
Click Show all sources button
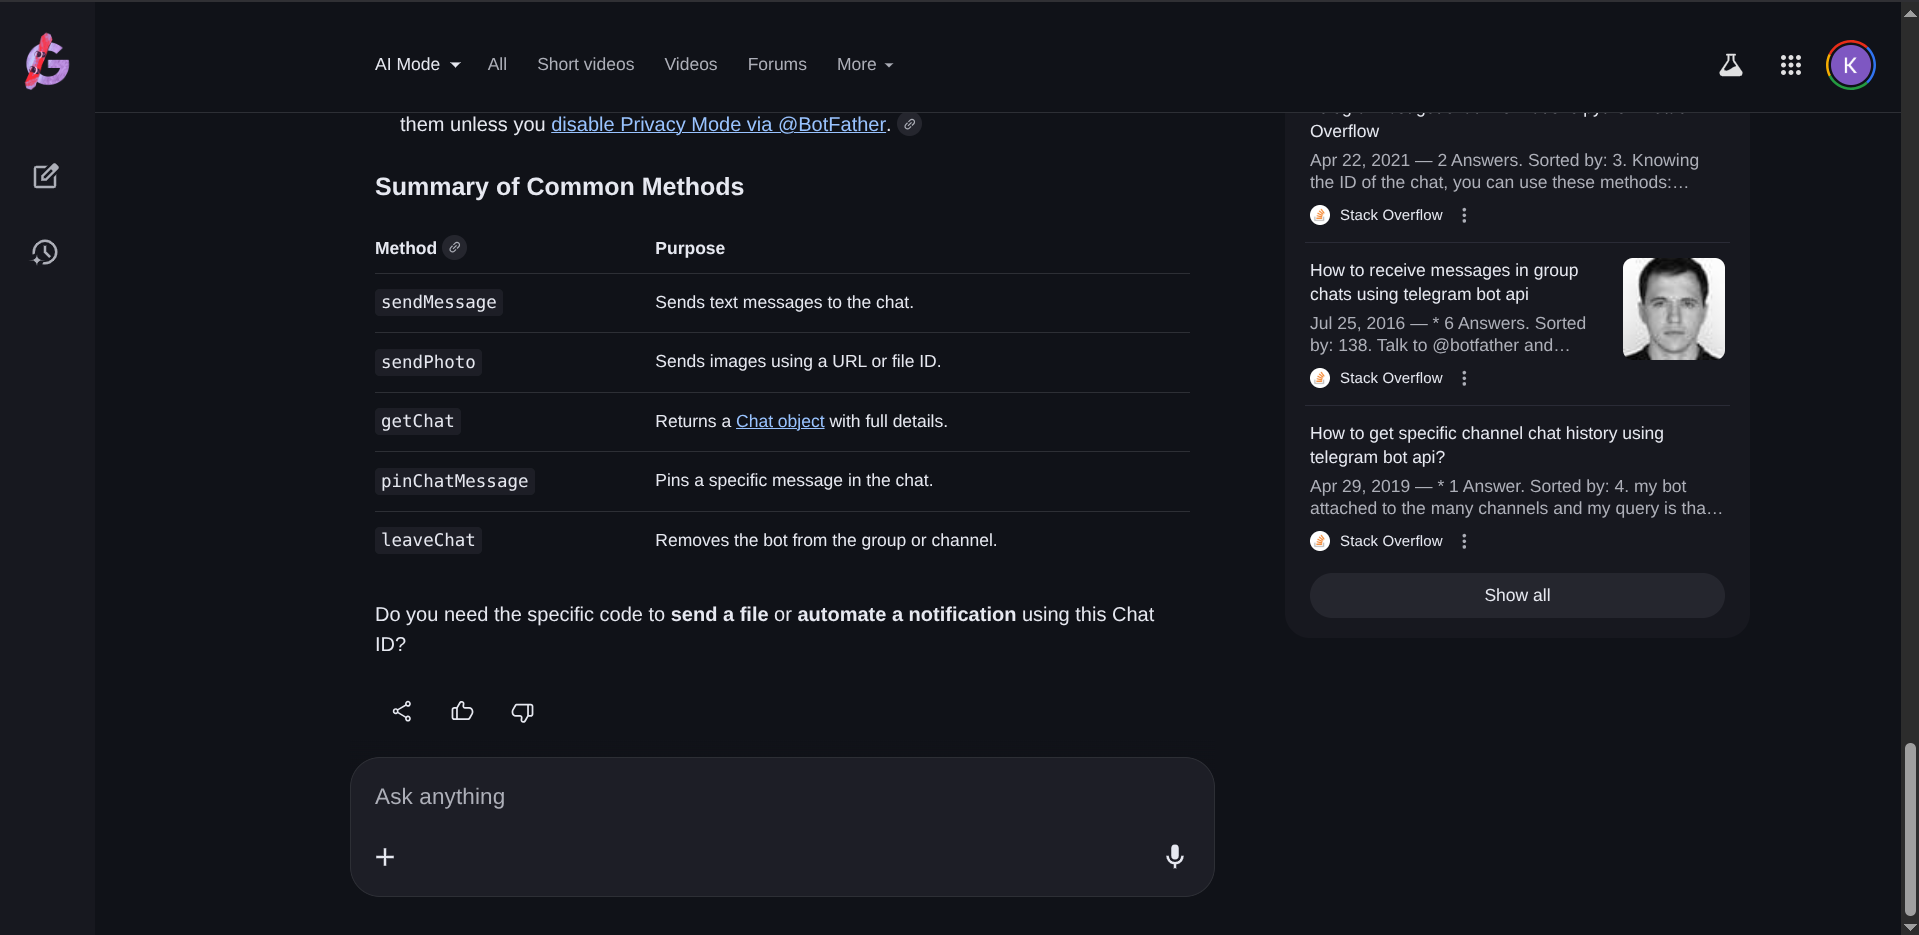tap(1517, 595)
